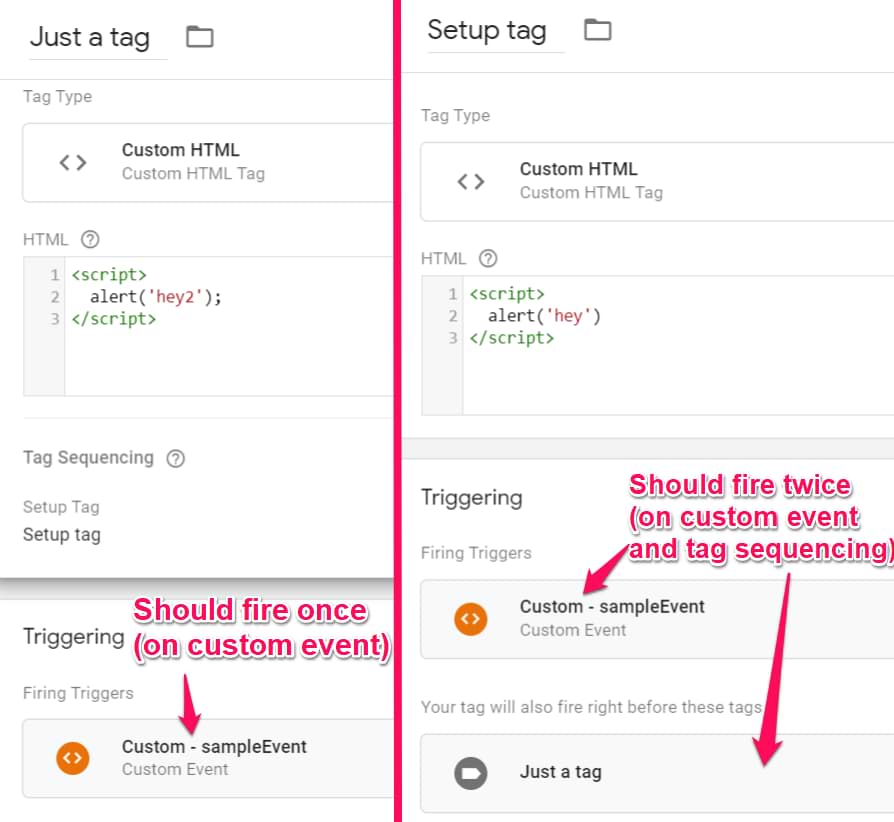Click the folder icon beside "Setup tag" title
This screenshot has height=822, width=894.
pos(598,30)
